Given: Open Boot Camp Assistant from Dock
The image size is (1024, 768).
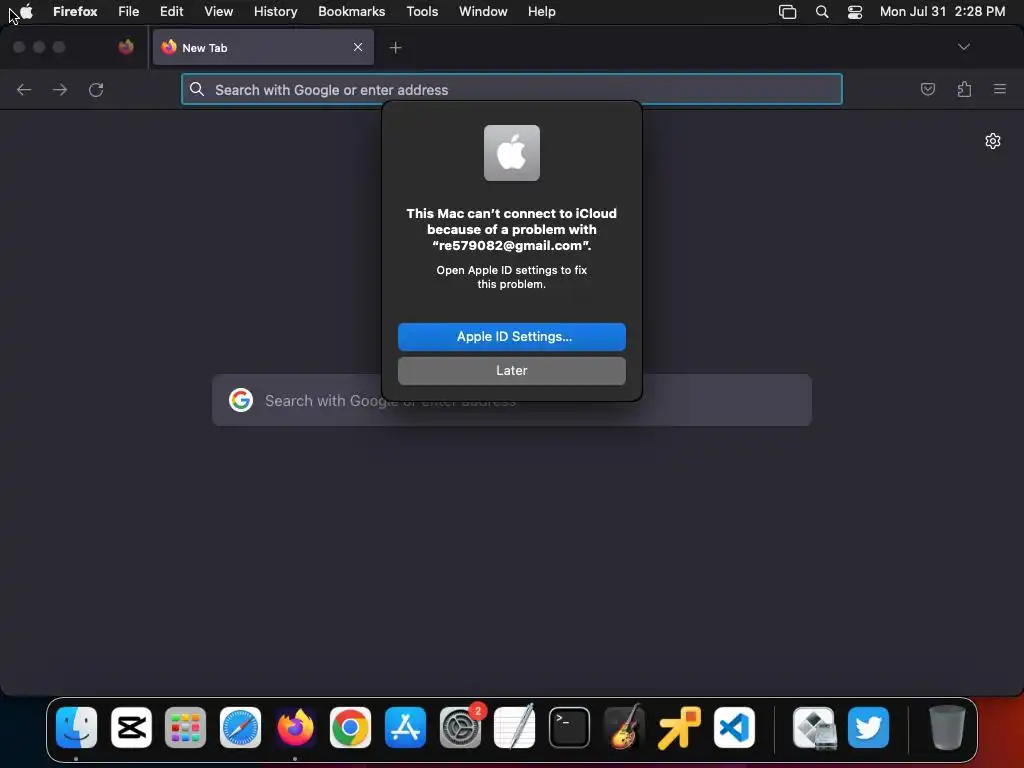Looking at the screenshot, I should (814, 727).
